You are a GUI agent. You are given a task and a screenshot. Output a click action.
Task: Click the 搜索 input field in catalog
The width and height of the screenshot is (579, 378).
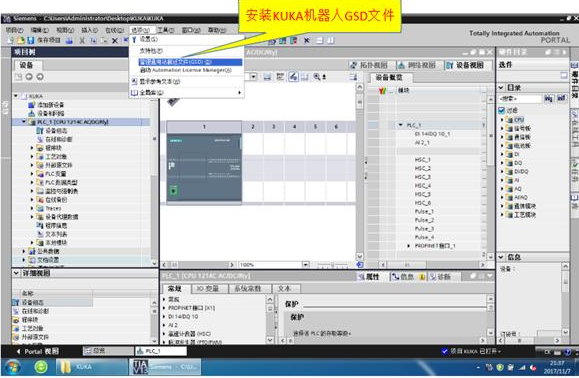tap(520, 99)
